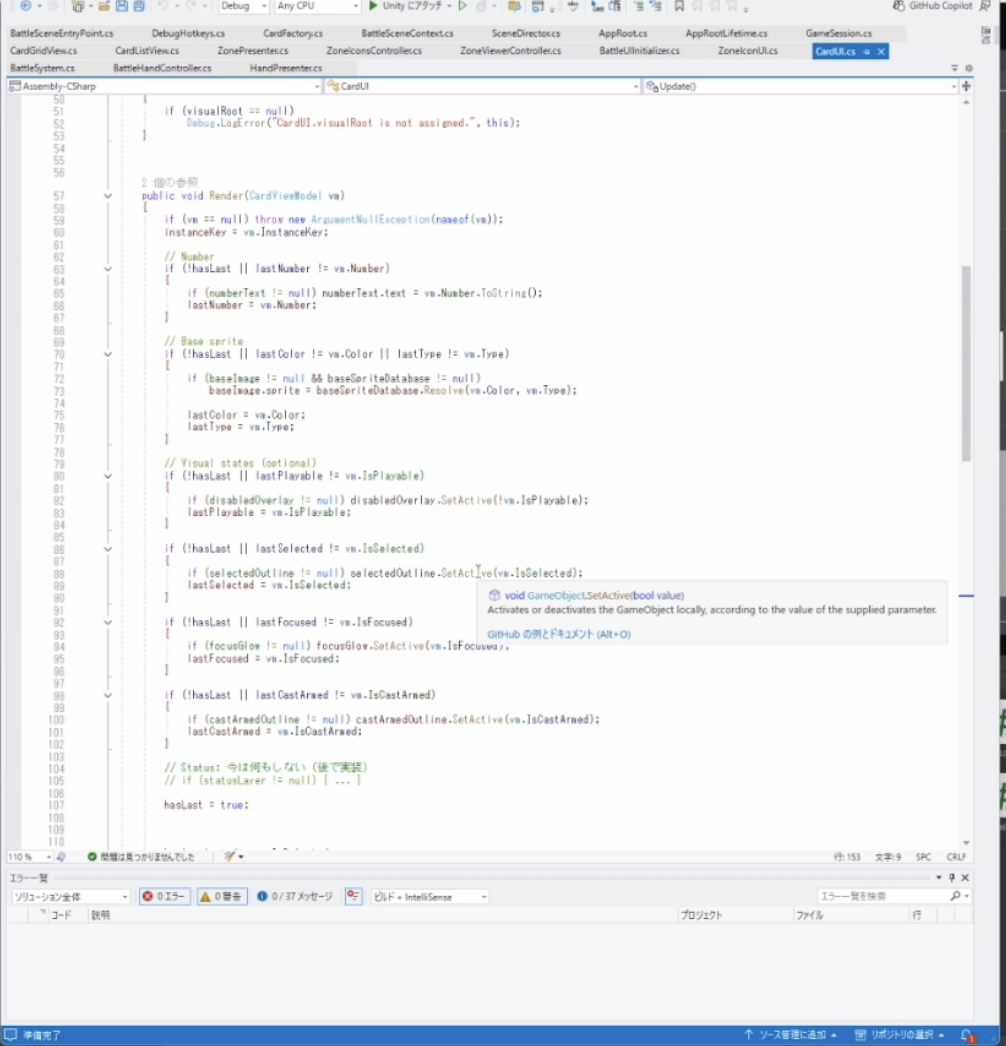Click the GitHub examples and documentation link
The width and height of the screenshot is (1006, 1046).
point(558,634)
